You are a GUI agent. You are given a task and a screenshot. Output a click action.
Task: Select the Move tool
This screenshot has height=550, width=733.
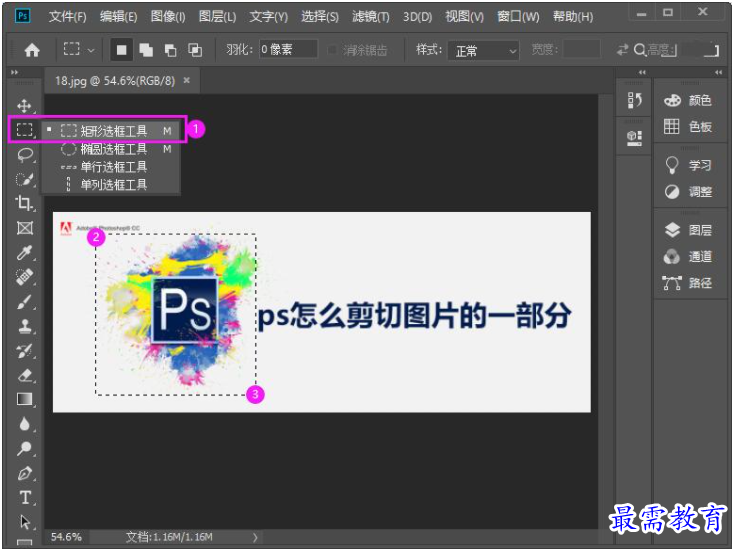click(24, 106)
